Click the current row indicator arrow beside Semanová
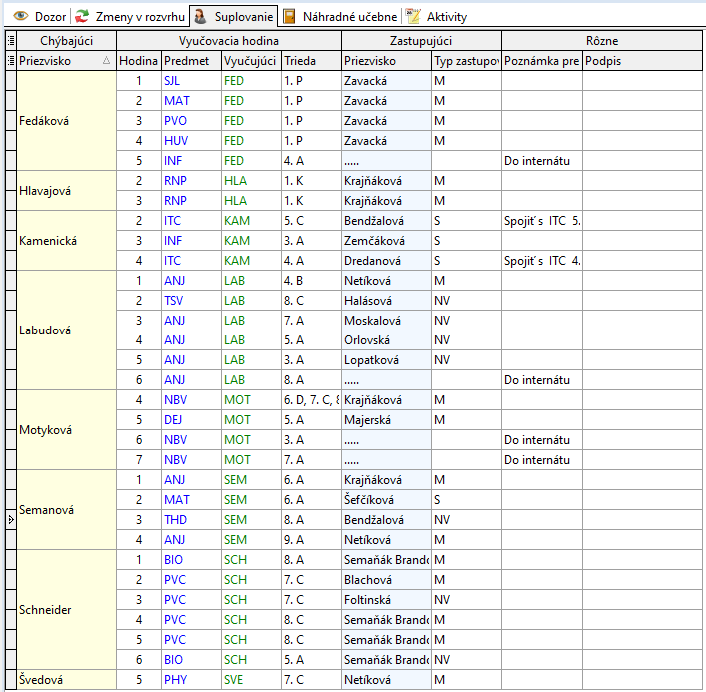706x692 pixels. click(11, 520)
